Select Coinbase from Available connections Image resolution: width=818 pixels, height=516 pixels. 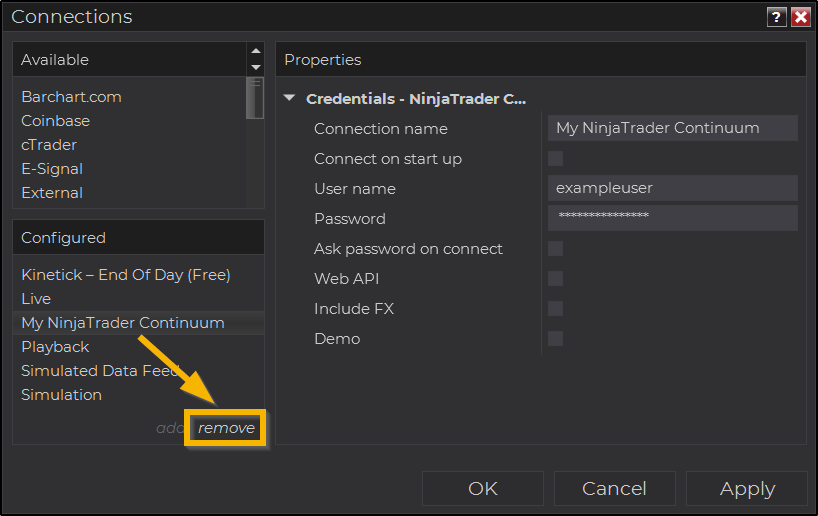[55, 121]
